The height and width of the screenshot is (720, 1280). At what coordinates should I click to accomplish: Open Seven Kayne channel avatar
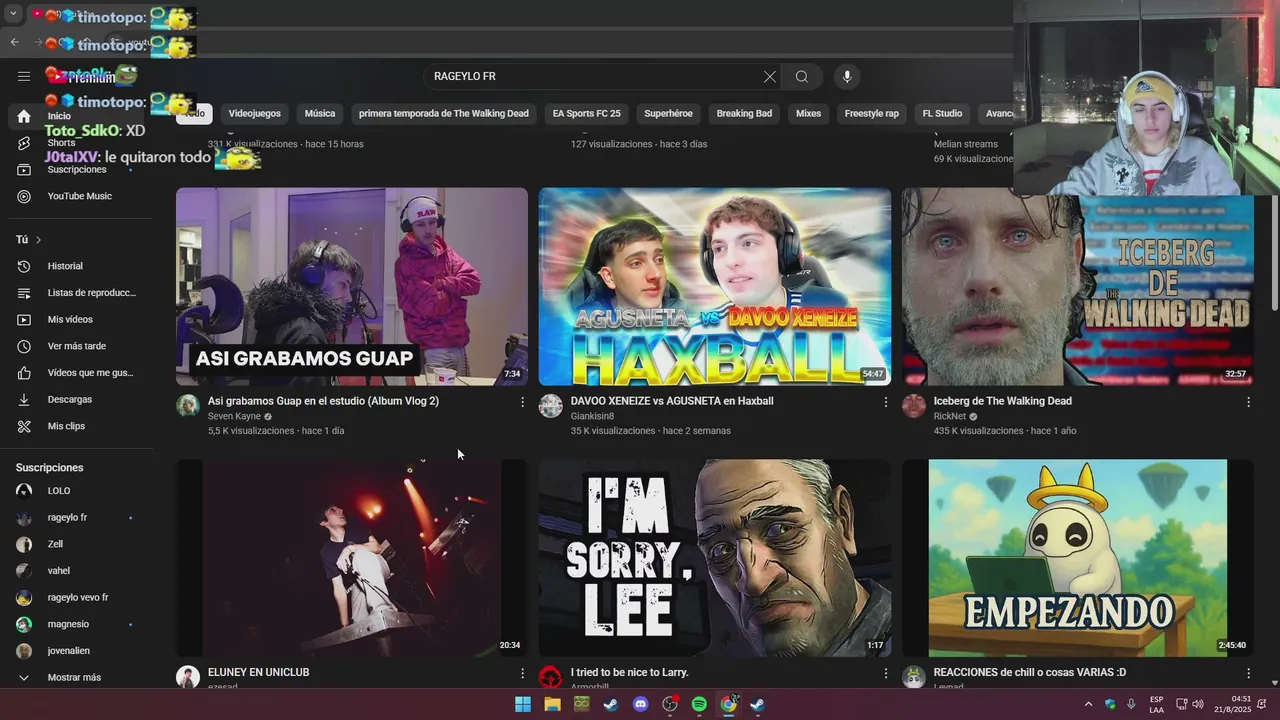[x=188, y=405]
